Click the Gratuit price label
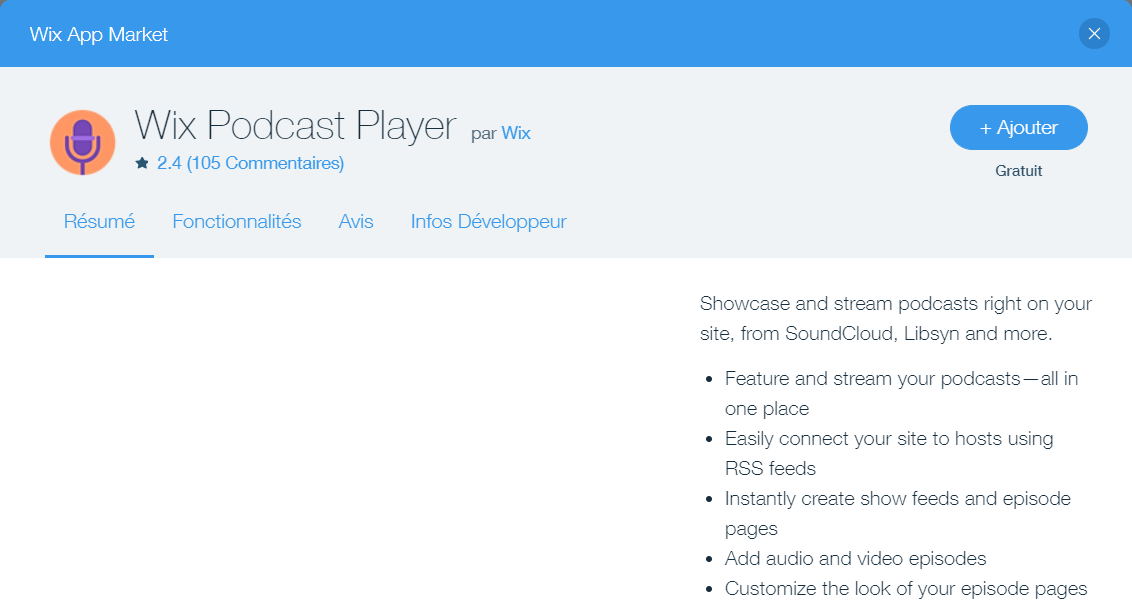1132x603 pixels. point(1019,171)
